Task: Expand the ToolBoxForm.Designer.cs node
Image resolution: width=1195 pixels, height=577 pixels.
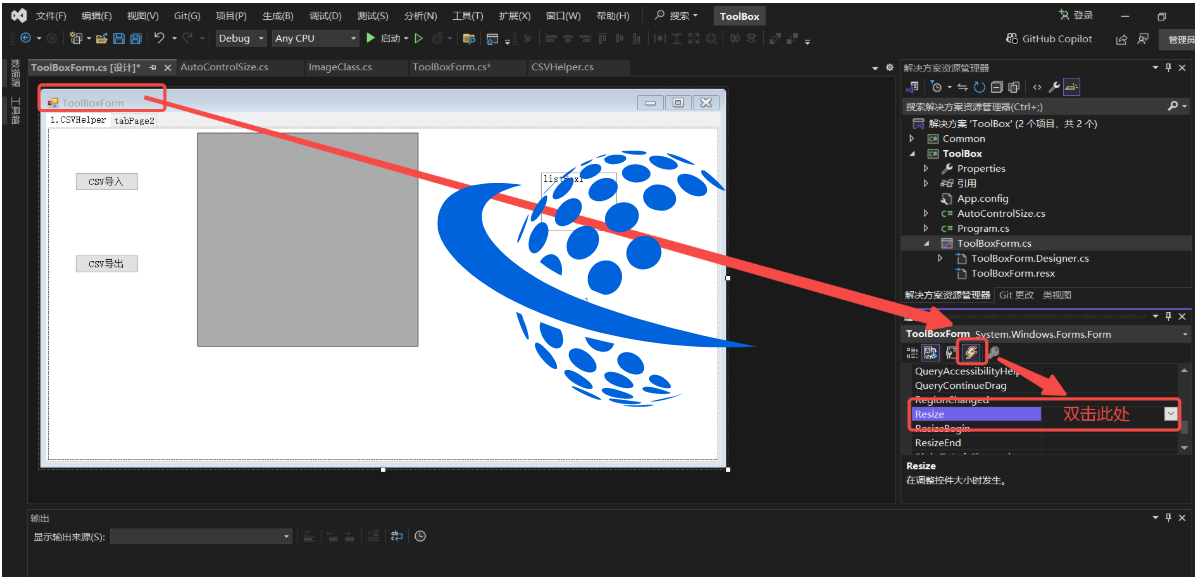Action: point(940,258)
